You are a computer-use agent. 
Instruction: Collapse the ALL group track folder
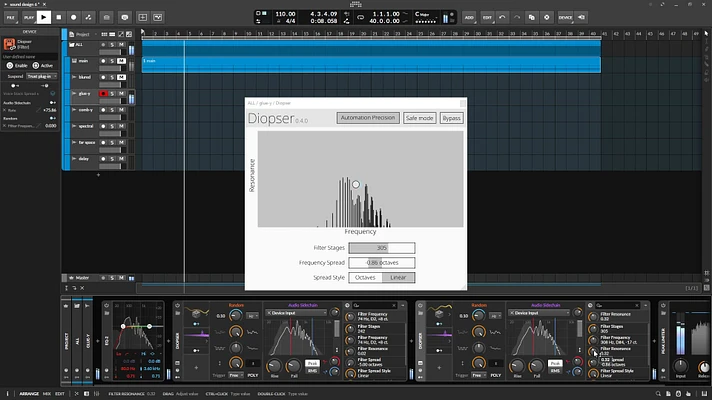[72, 44]
